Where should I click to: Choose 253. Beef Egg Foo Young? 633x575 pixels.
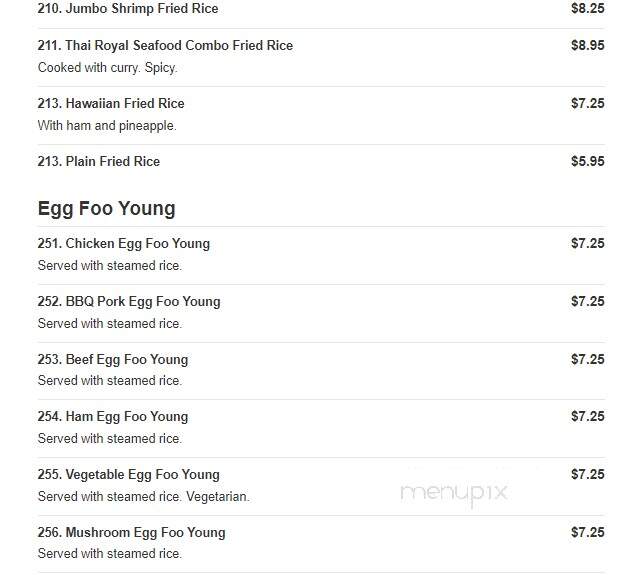pyautogui.click(x=113, y=359)
